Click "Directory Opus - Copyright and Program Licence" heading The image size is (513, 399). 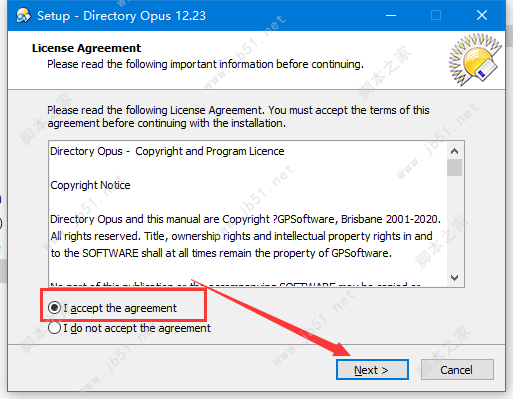(x=167, y=151)
